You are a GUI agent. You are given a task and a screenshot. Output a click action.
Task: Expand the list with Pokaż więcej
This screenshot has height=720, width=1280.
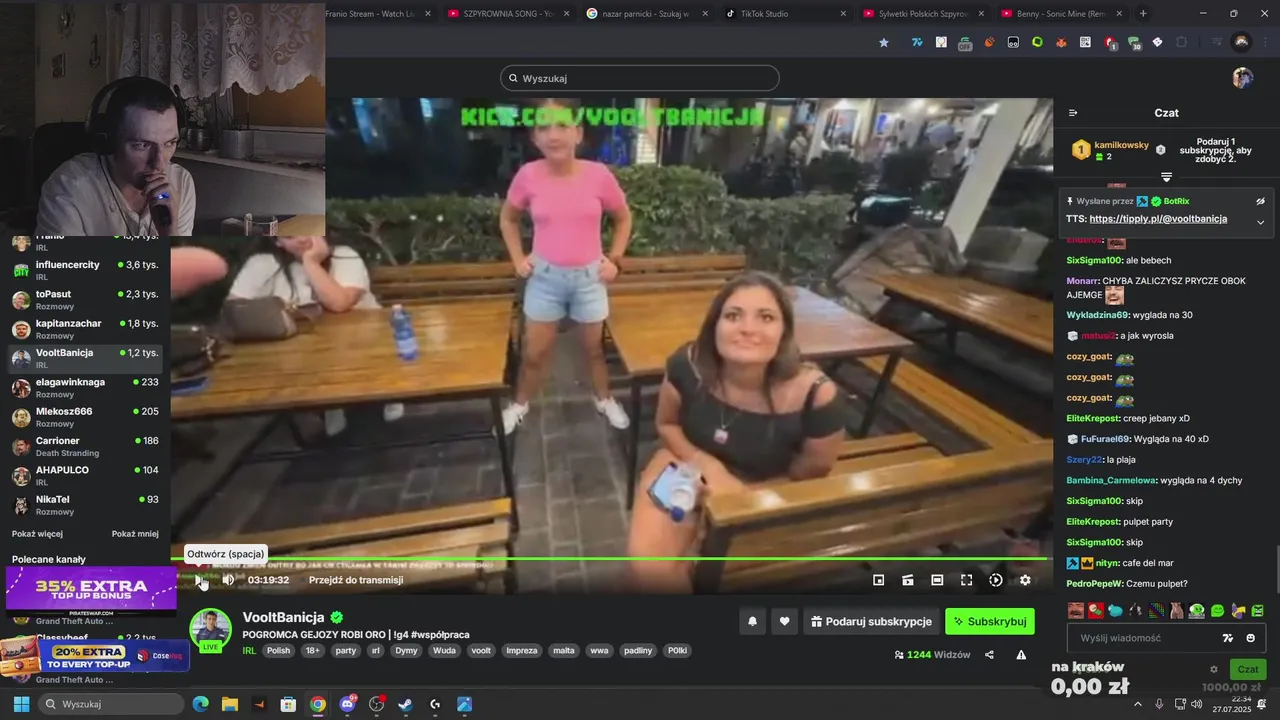click(x=37, y=534)
